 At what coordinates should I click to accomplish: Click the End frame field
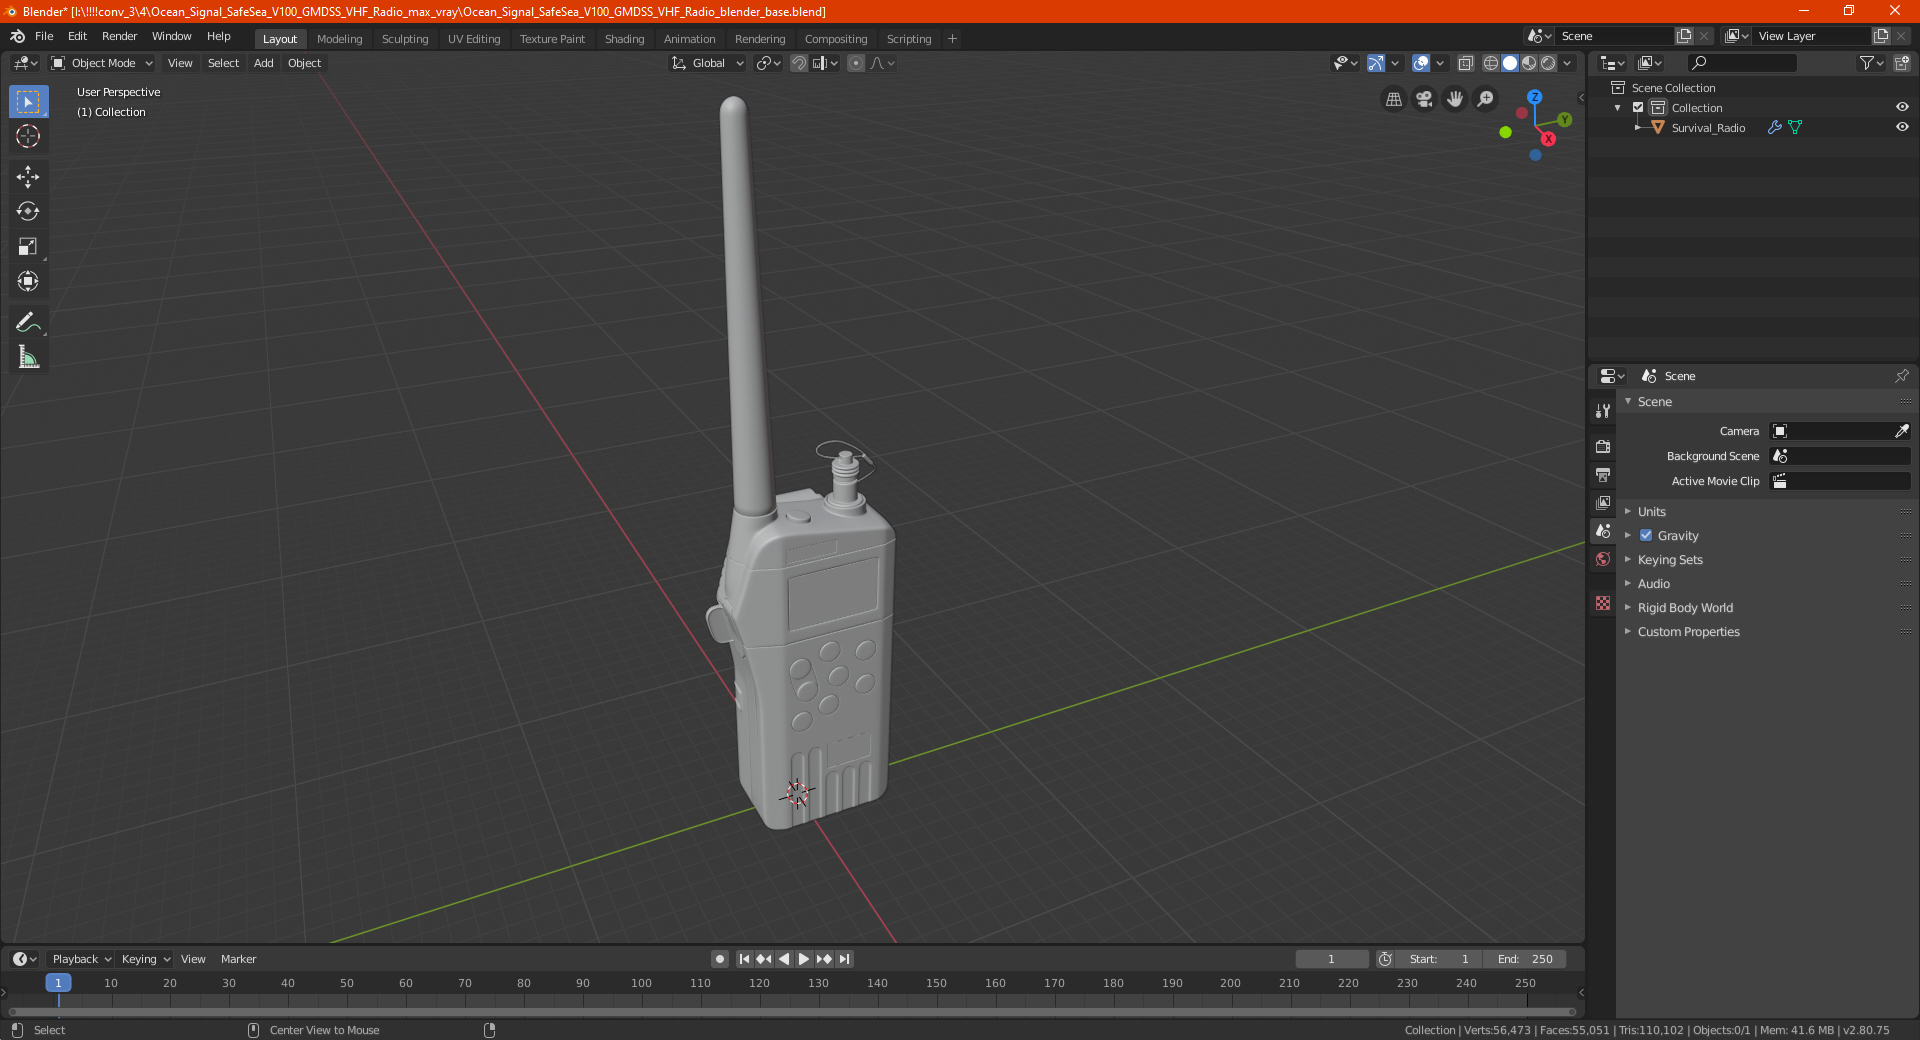coord(1525,959)
